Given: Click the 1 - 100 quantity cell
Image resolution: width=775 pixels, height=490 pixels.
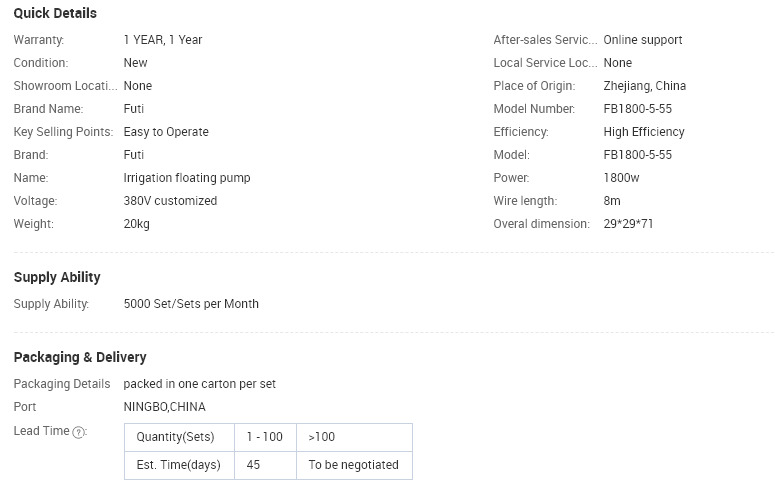Looking at the screenshot, I should 265,437.
